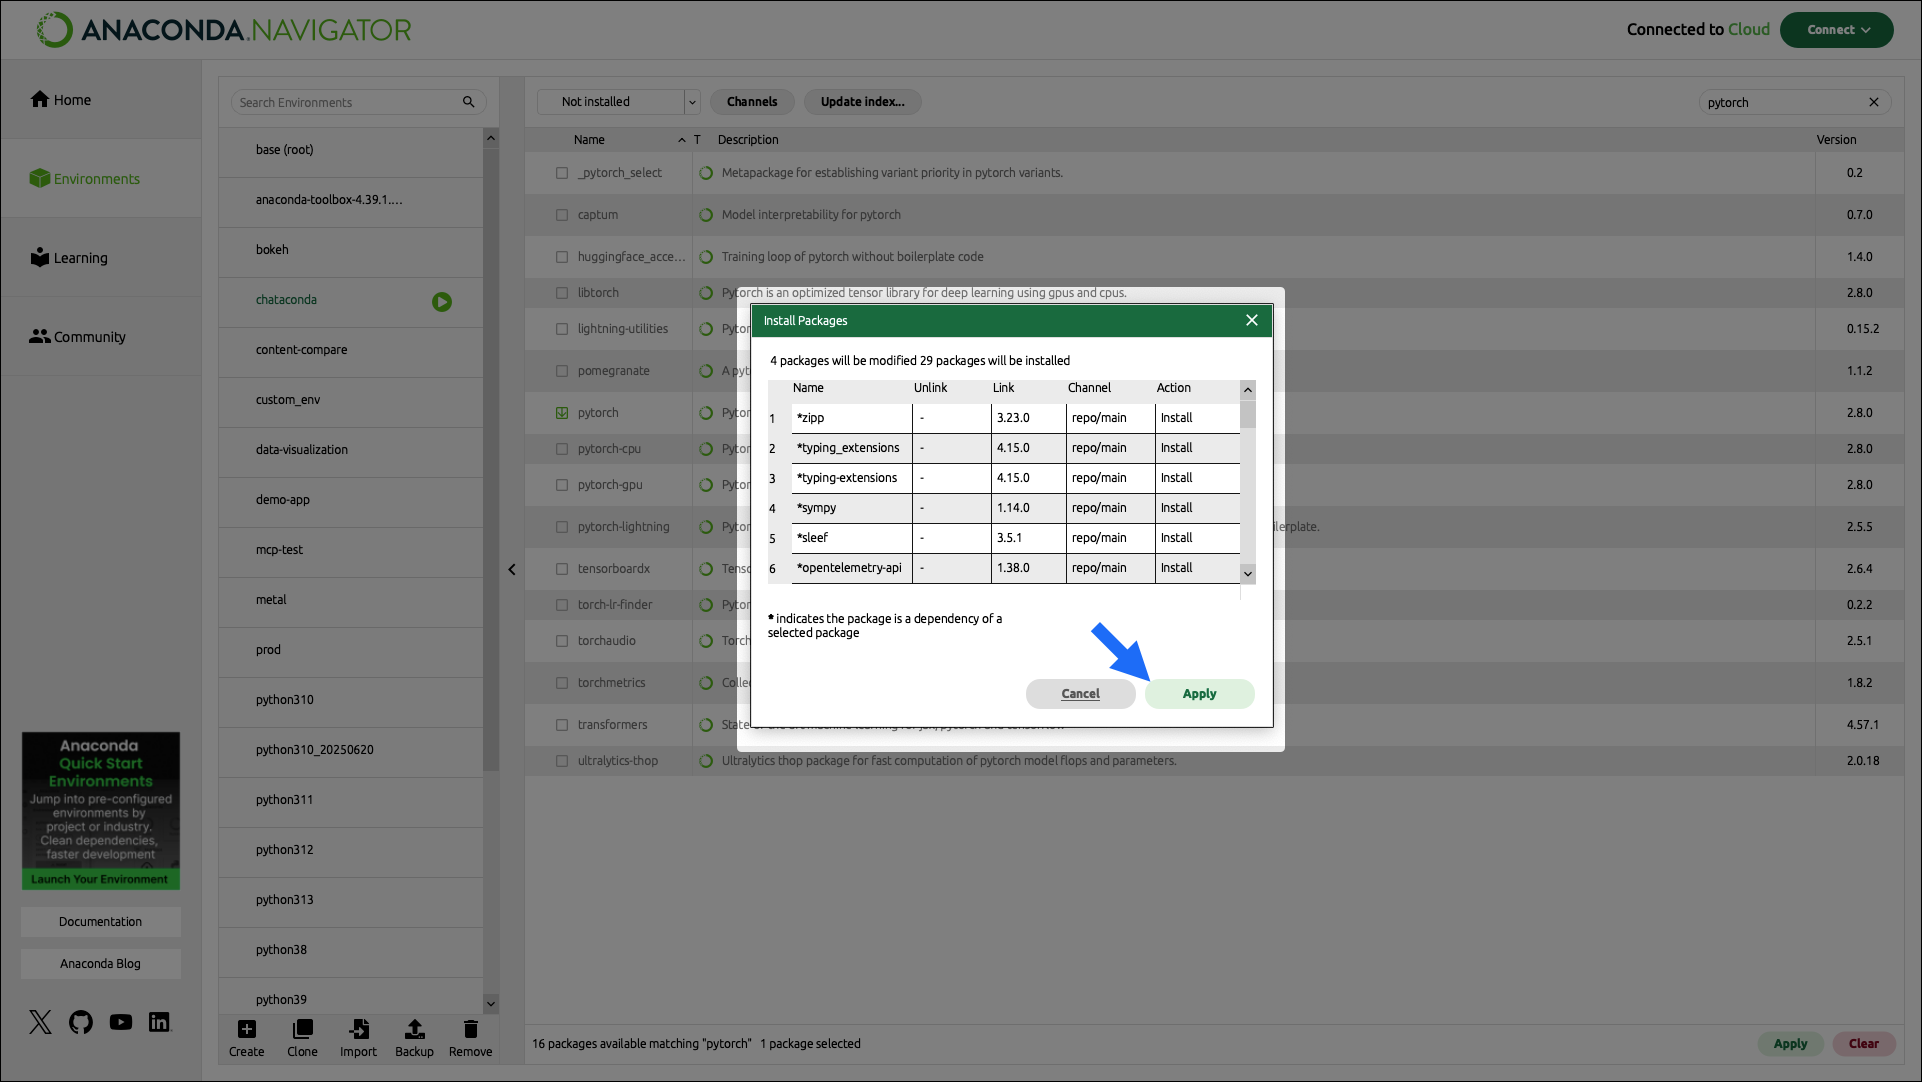
Task: Uncheck the pytorch package checkbox
Action: pos(562,412)
